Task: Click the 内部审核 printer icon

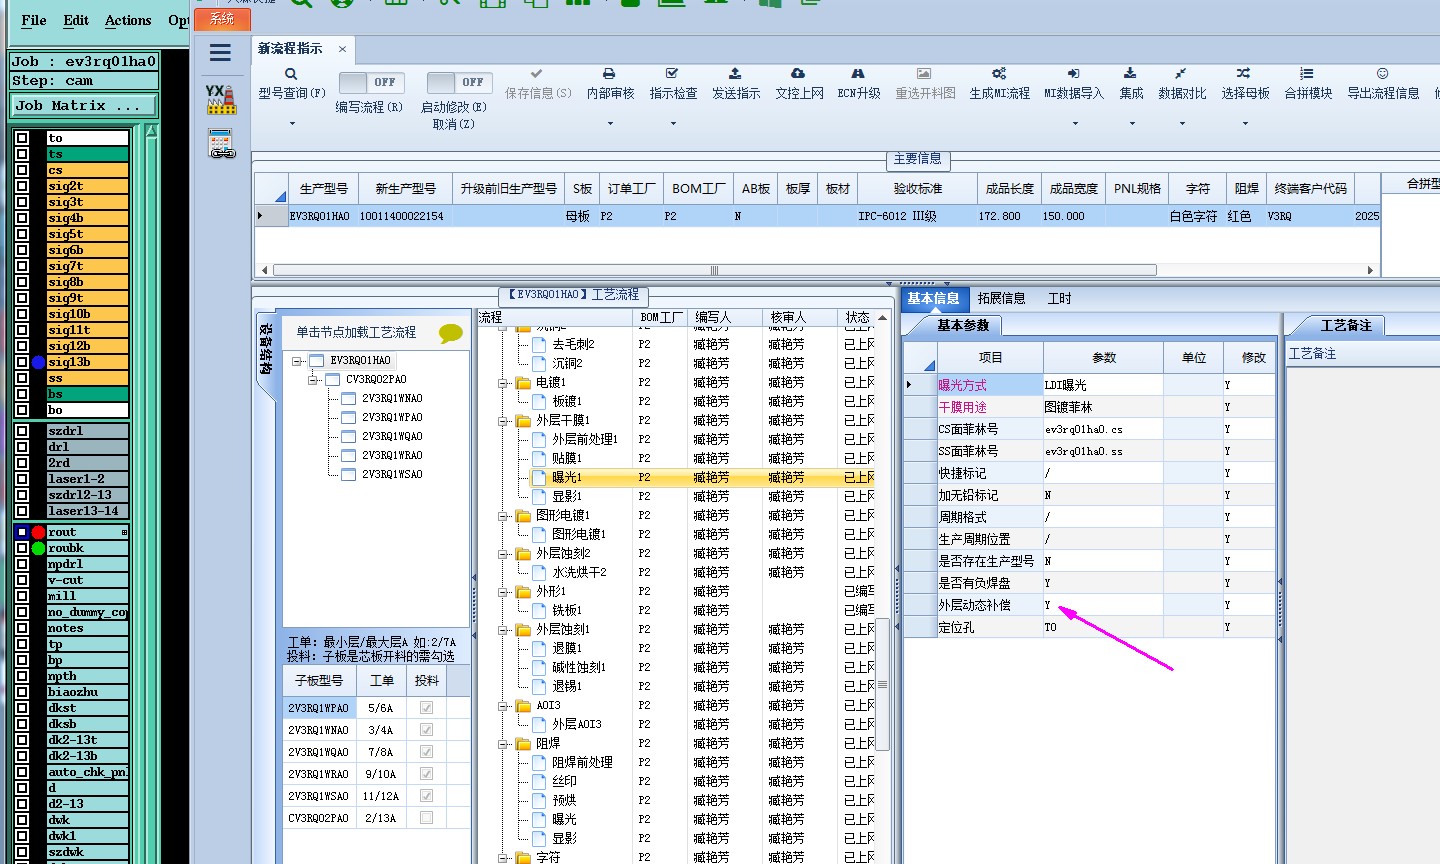Action: 609,74
